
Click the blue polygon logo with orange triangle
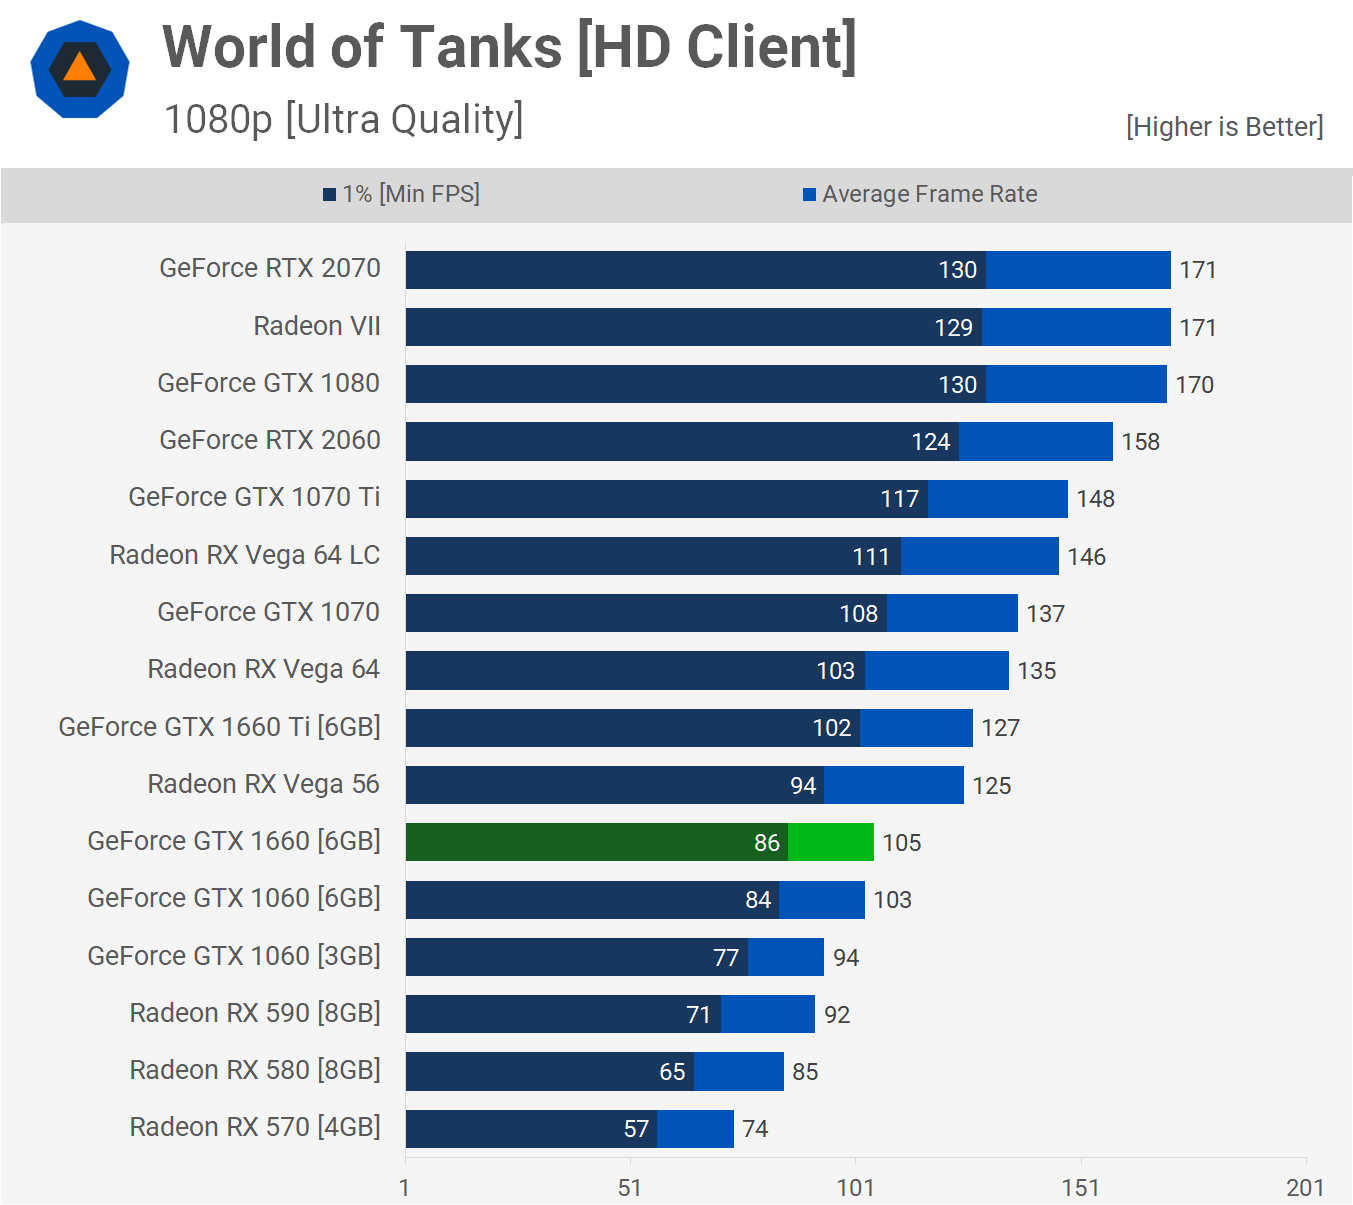[x=80, y=70]
